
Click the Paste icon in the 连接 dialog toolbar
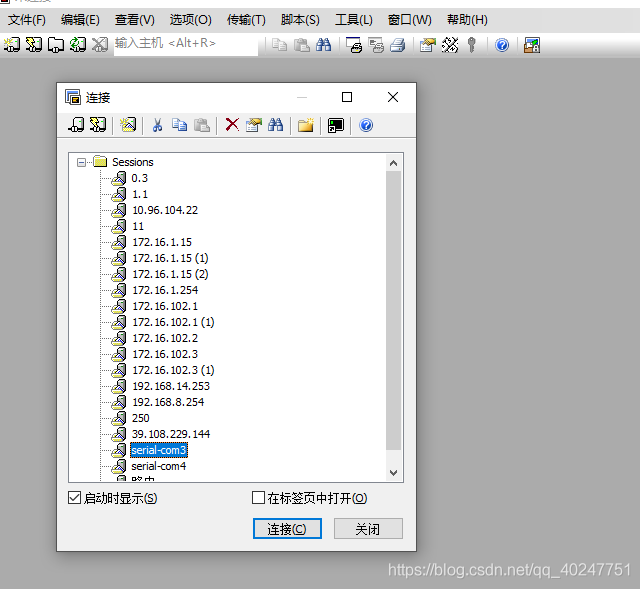click(x=202, y=125)
